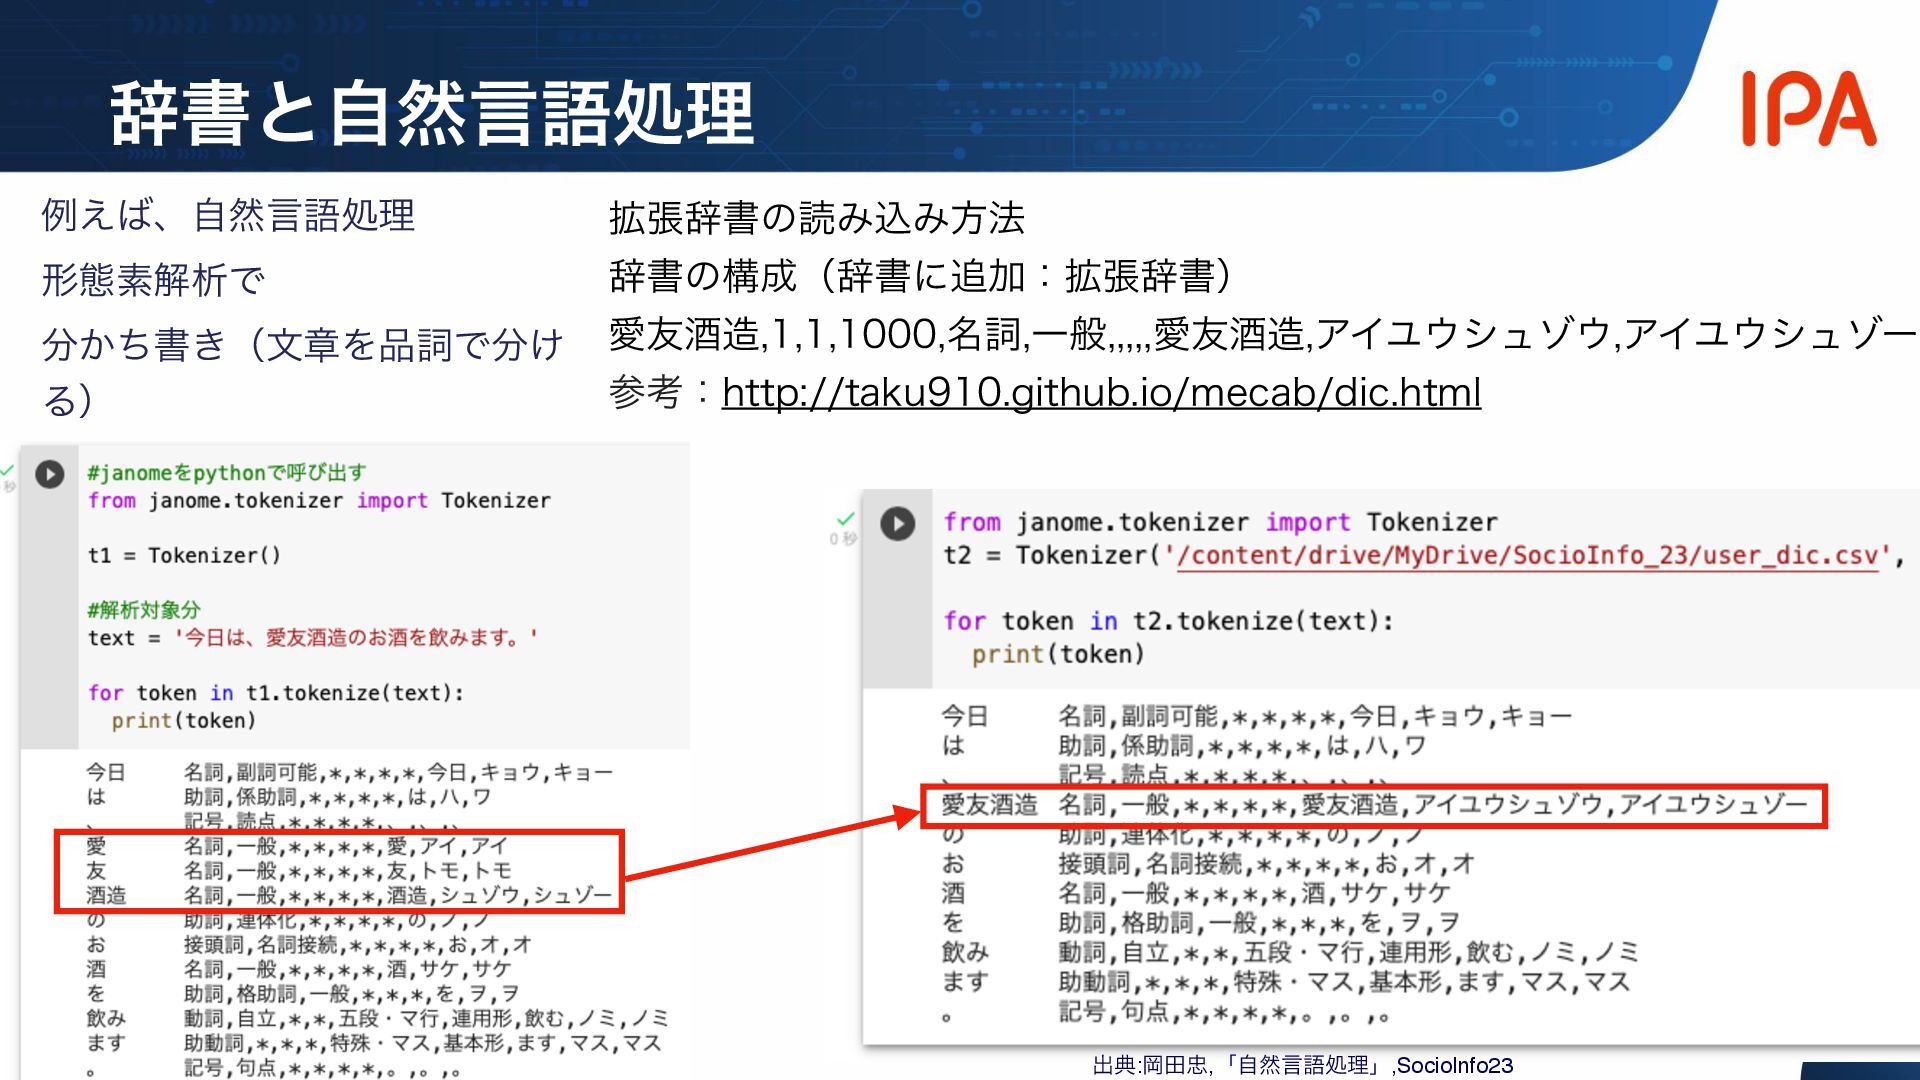Select the text 拡張辞書の読み込み方法
This screenshot has height=1080, width=1920.
pos(817,218)
